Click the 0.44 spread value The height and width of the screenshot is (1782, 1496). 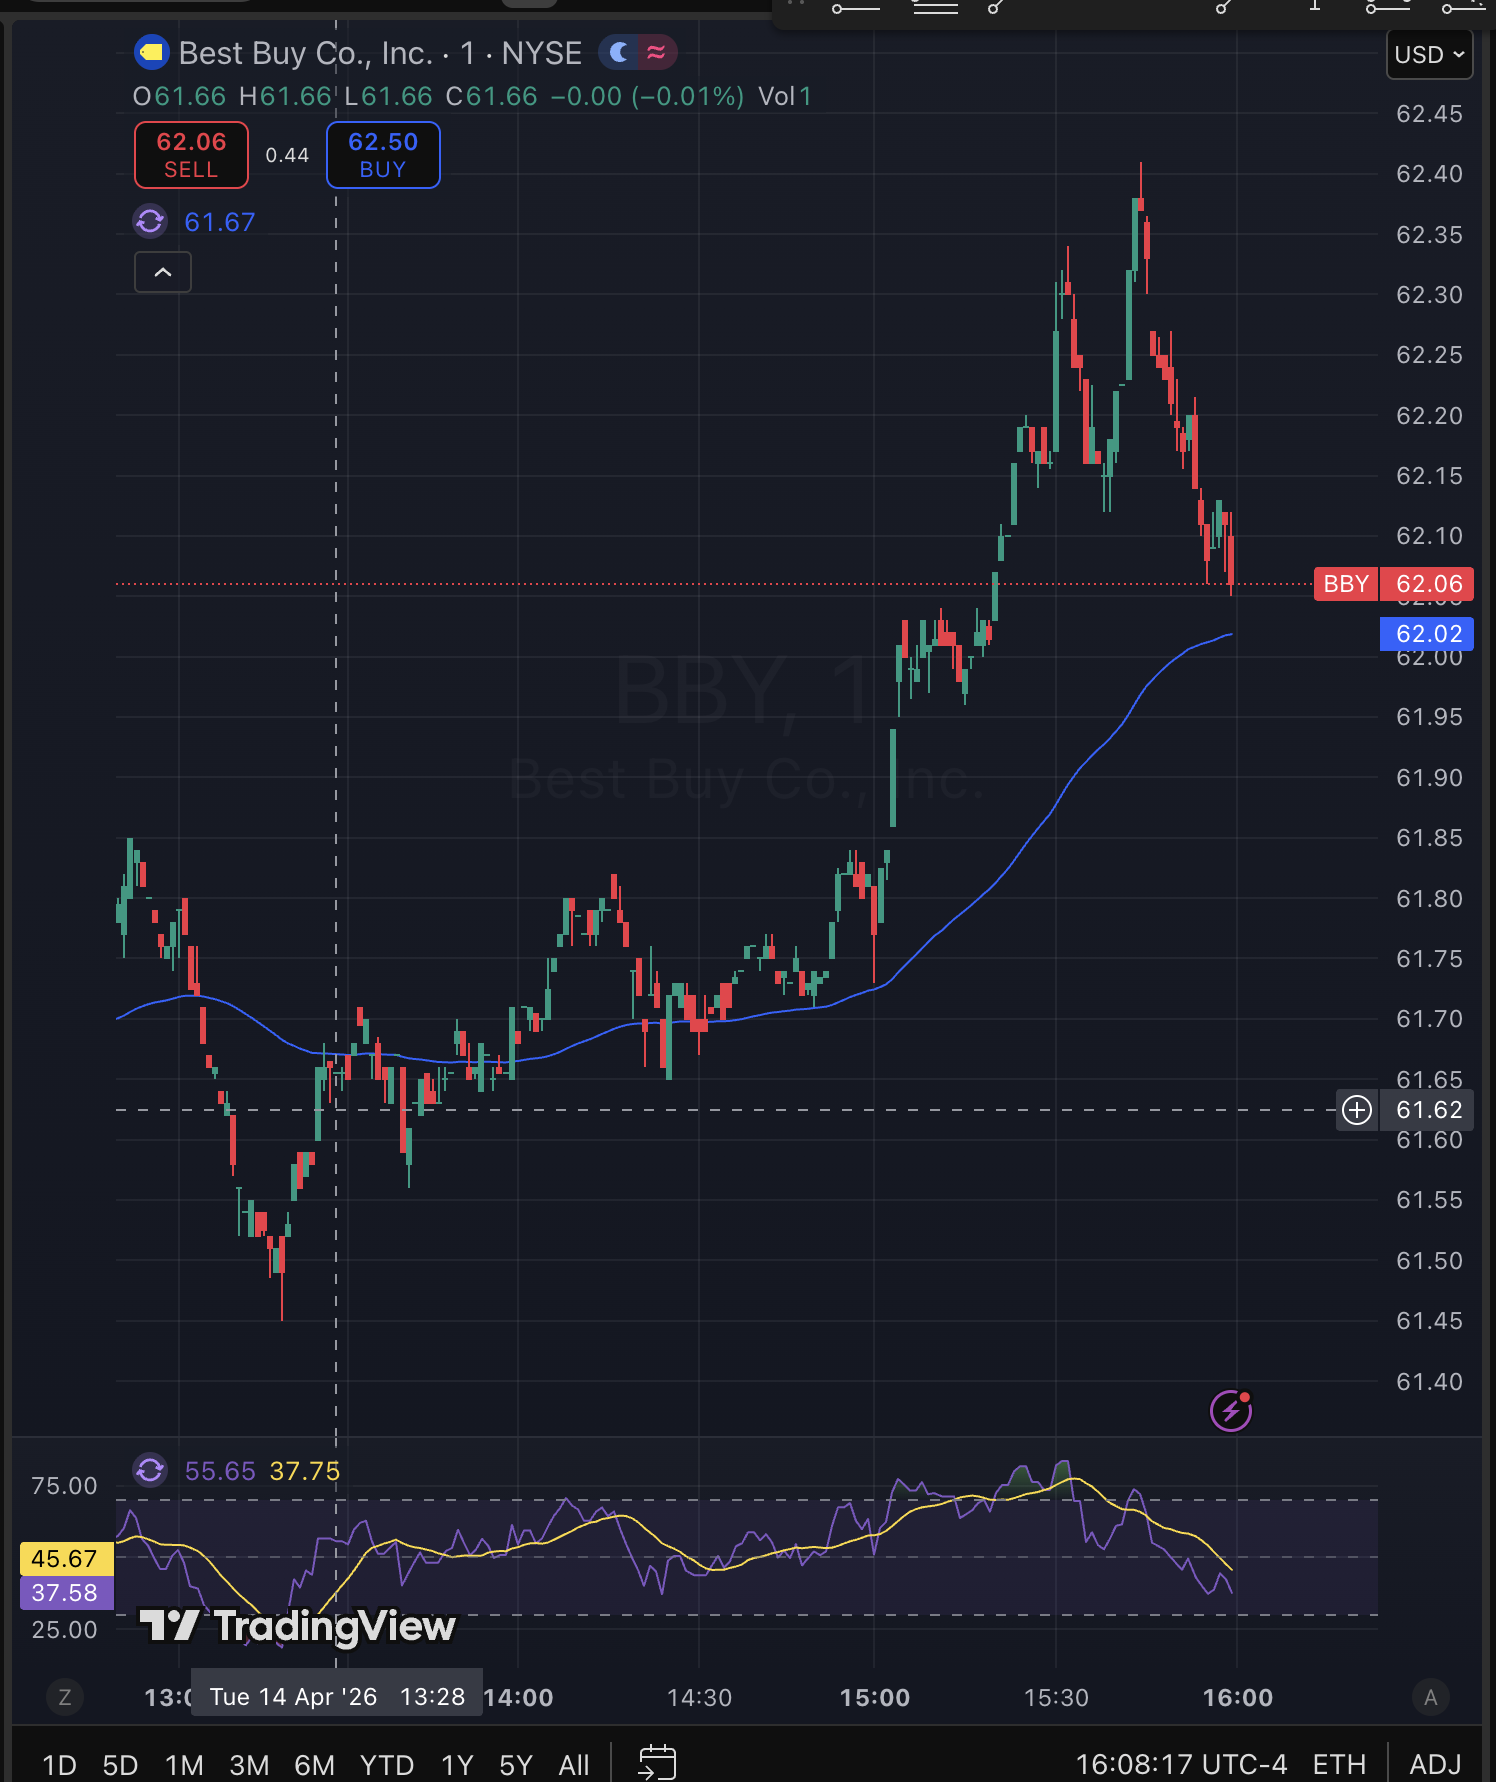coord(287,155)
